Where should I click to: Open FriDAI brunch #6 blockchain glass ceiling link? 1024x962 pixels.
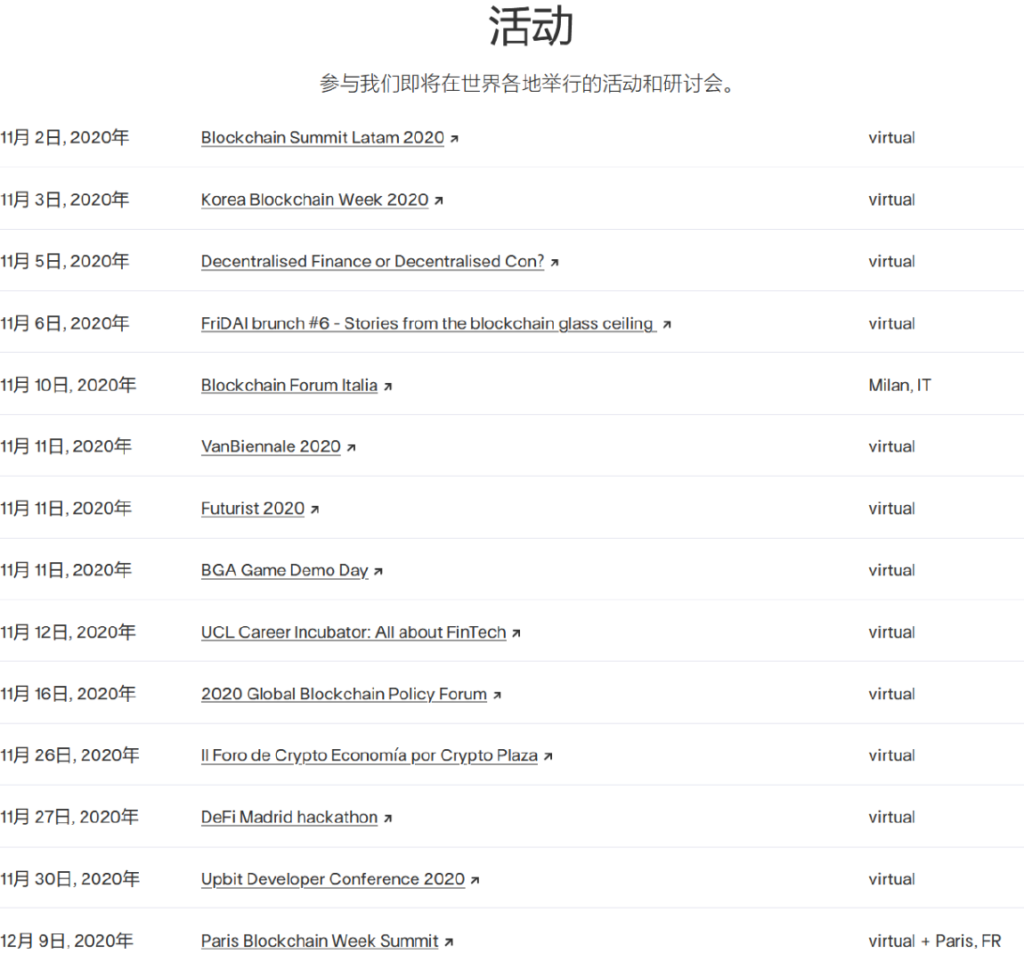tap(428, 323)
